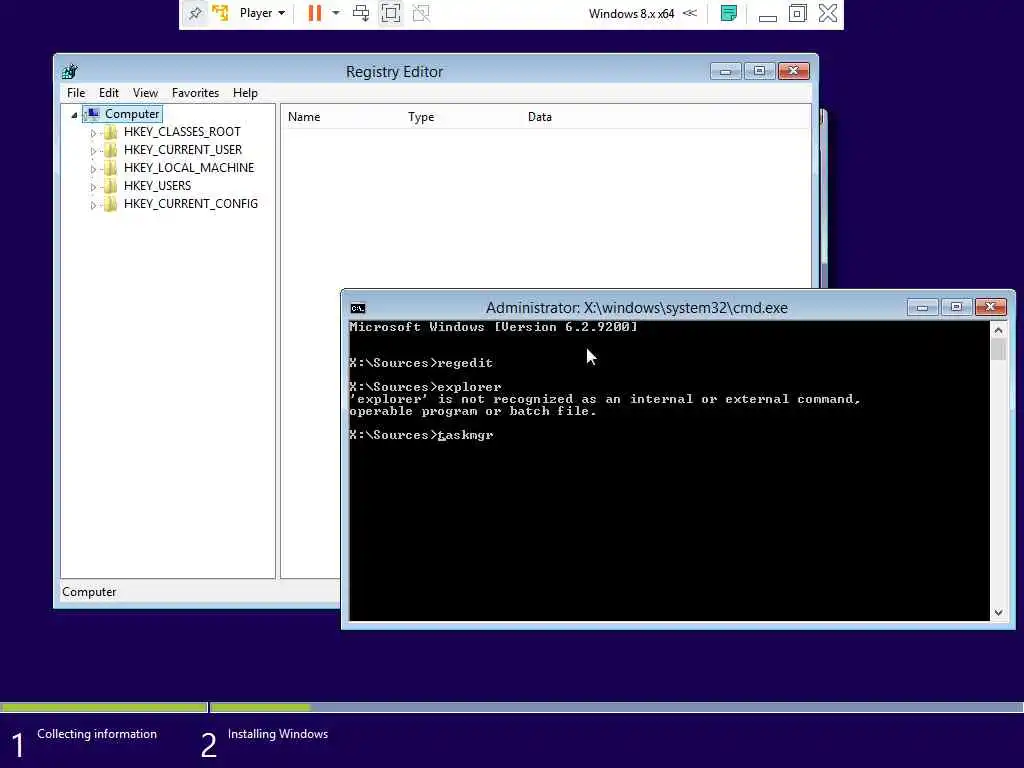The height and width of the screenshot is (768, 1024).
Task: Expand HKEY_CLASSES_ROOT node
Action: click(x=93, y=133)
